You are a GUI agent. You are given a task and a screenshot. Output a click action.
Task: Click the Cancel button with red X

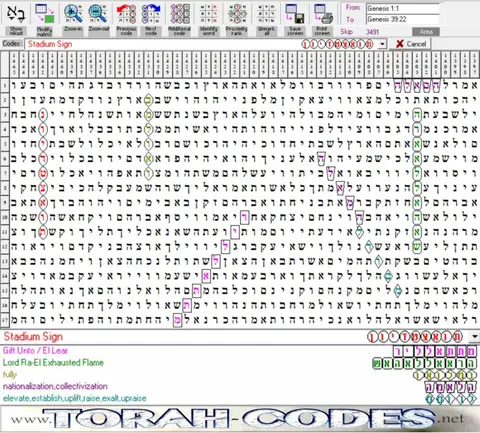[x=411, y=44]
